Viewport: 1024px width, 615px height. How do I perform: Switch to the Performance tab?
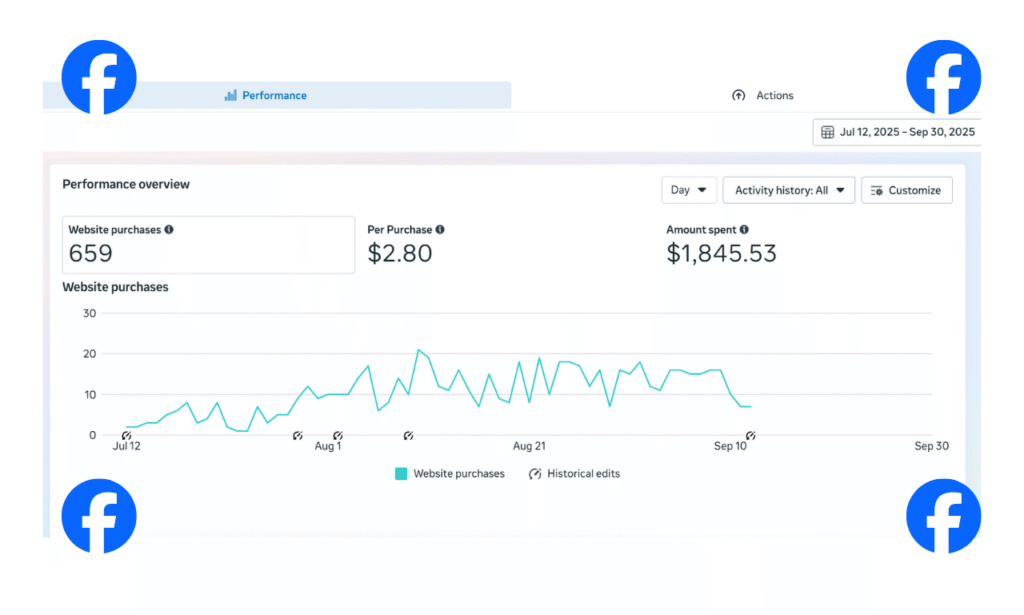(x=277, y=95)
